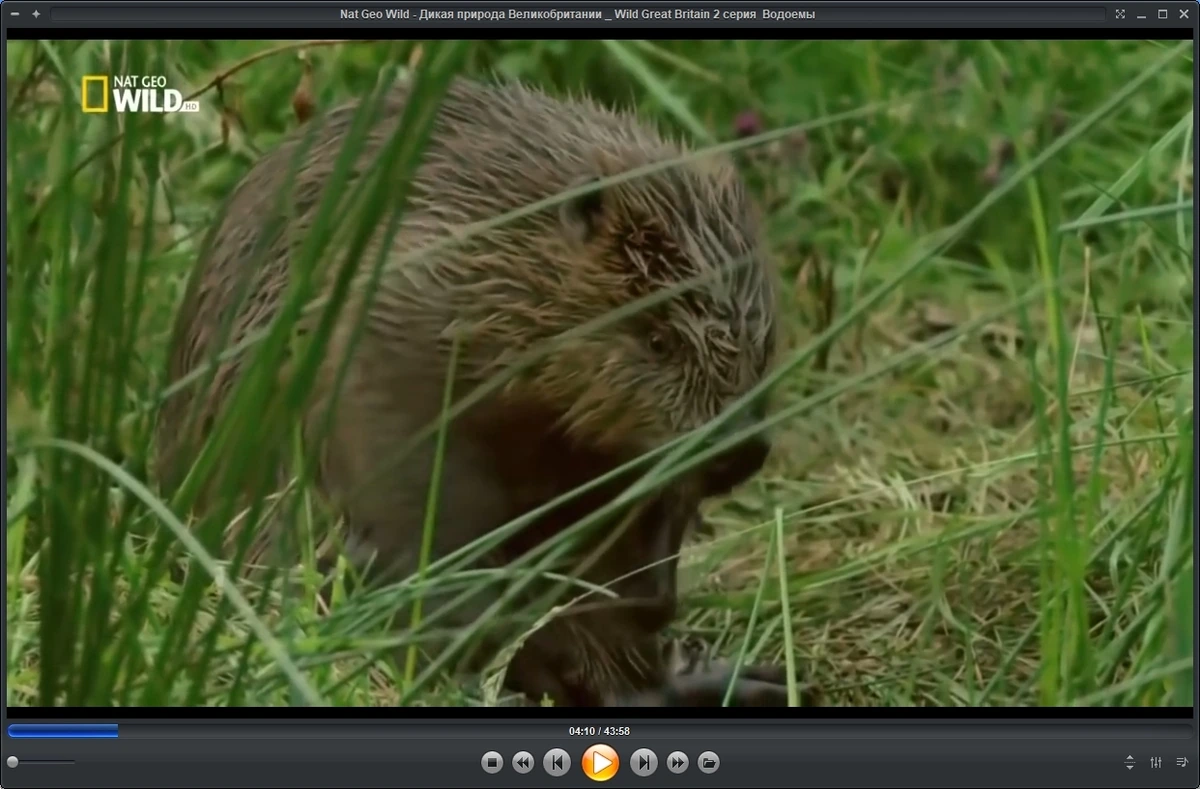The height and width of the screenshot is (789, 1200).
Task: Expand the up/down arrows control
Action: [1130, 762]
